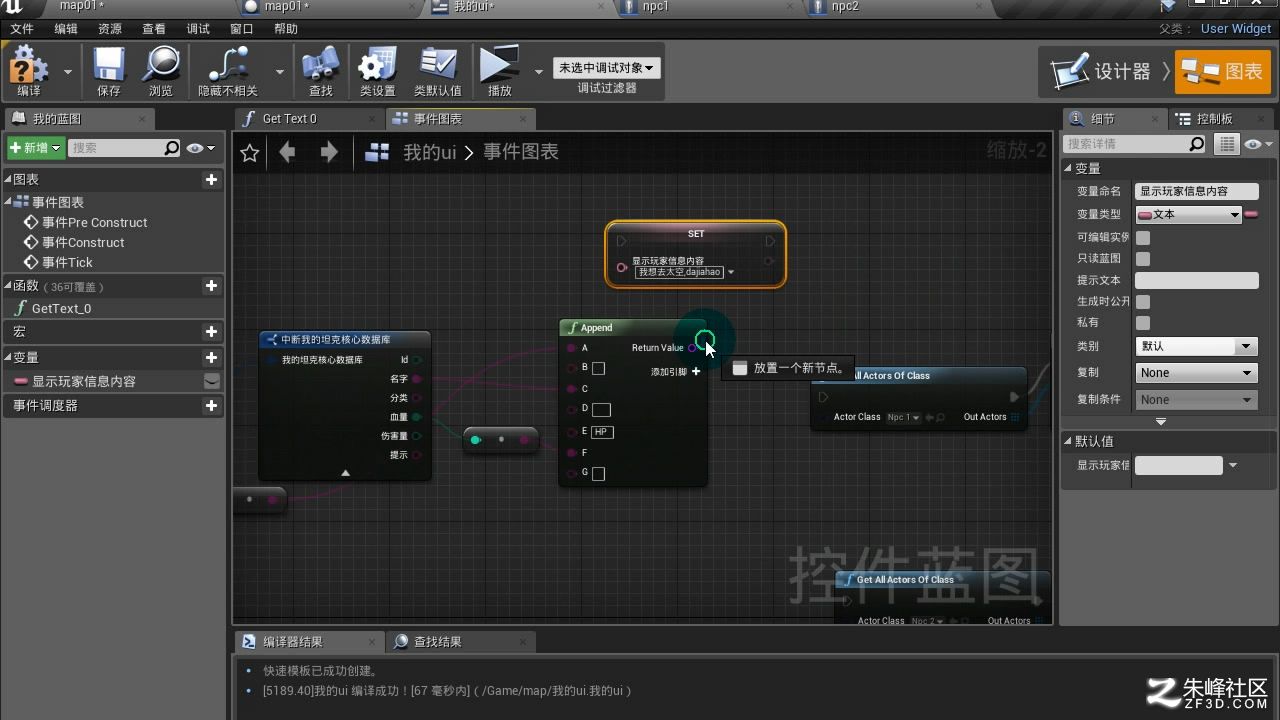Click Actor Class browse magnifier on Get All Actors node
The width and height of the screenshot is (1280, 720).
coord(941,417)
